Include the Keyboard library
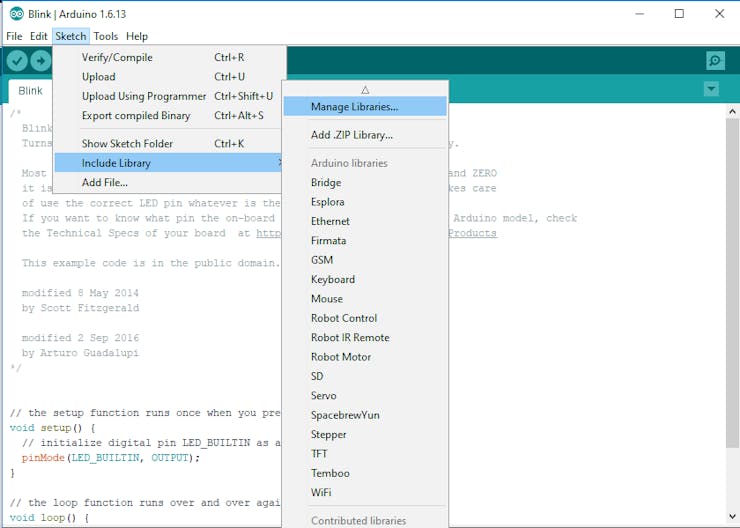Viewport: 740px width, 528px height. click(365, 279)
